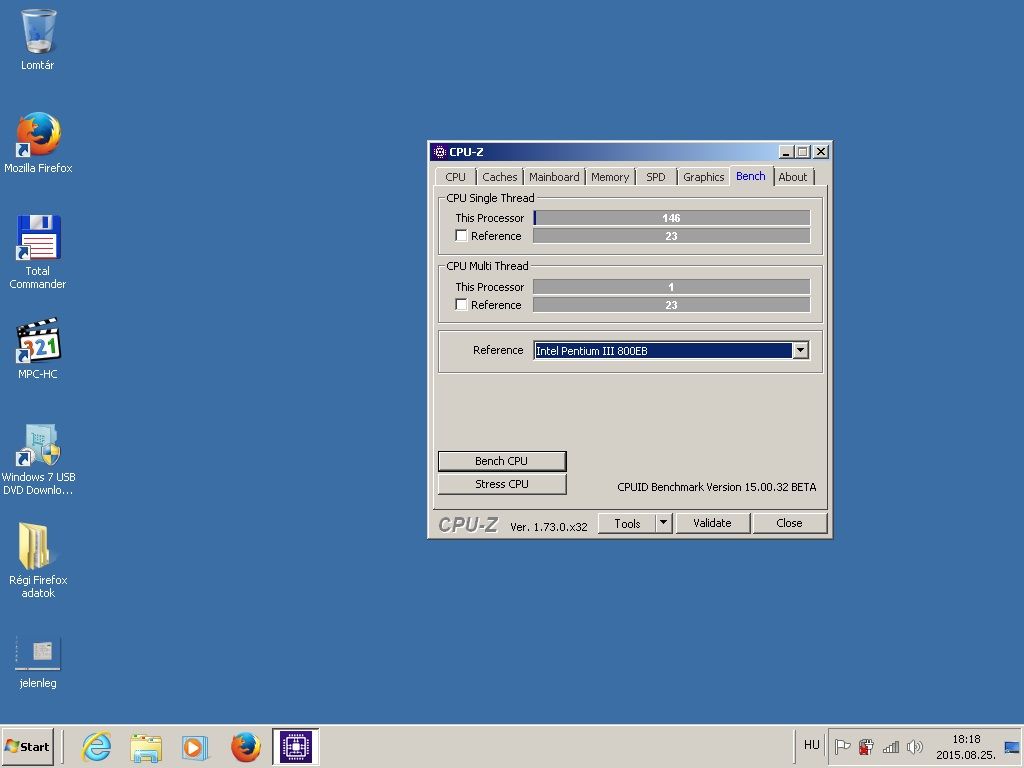Screen dimensions: 1024x768
Task: Click Multi Thread Reference score bar
Action: 671,305
